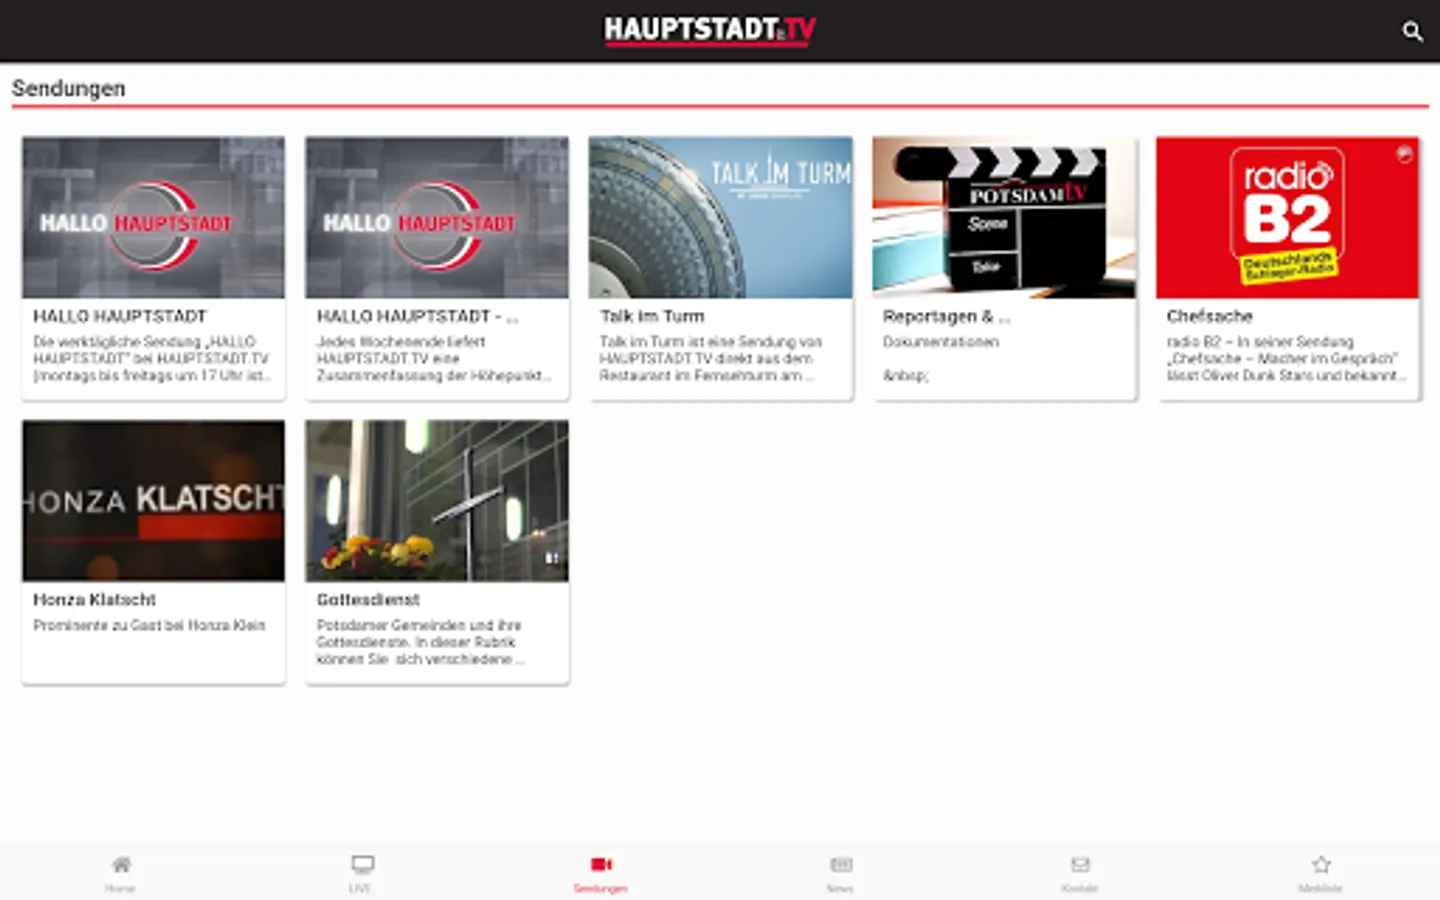
Task: Click description 'Prominente zu Gast bei Honza Klein'
Action: click(x=149, y=625)
